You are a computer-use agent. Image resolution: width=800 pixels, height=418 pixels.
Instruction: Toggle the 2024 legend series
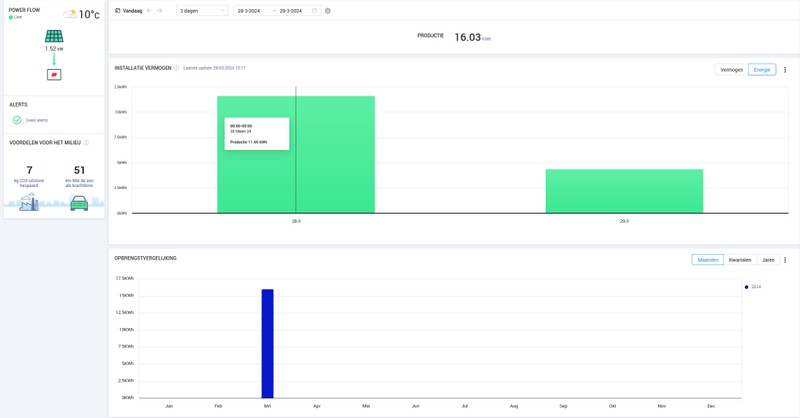[x=753, y=287]
